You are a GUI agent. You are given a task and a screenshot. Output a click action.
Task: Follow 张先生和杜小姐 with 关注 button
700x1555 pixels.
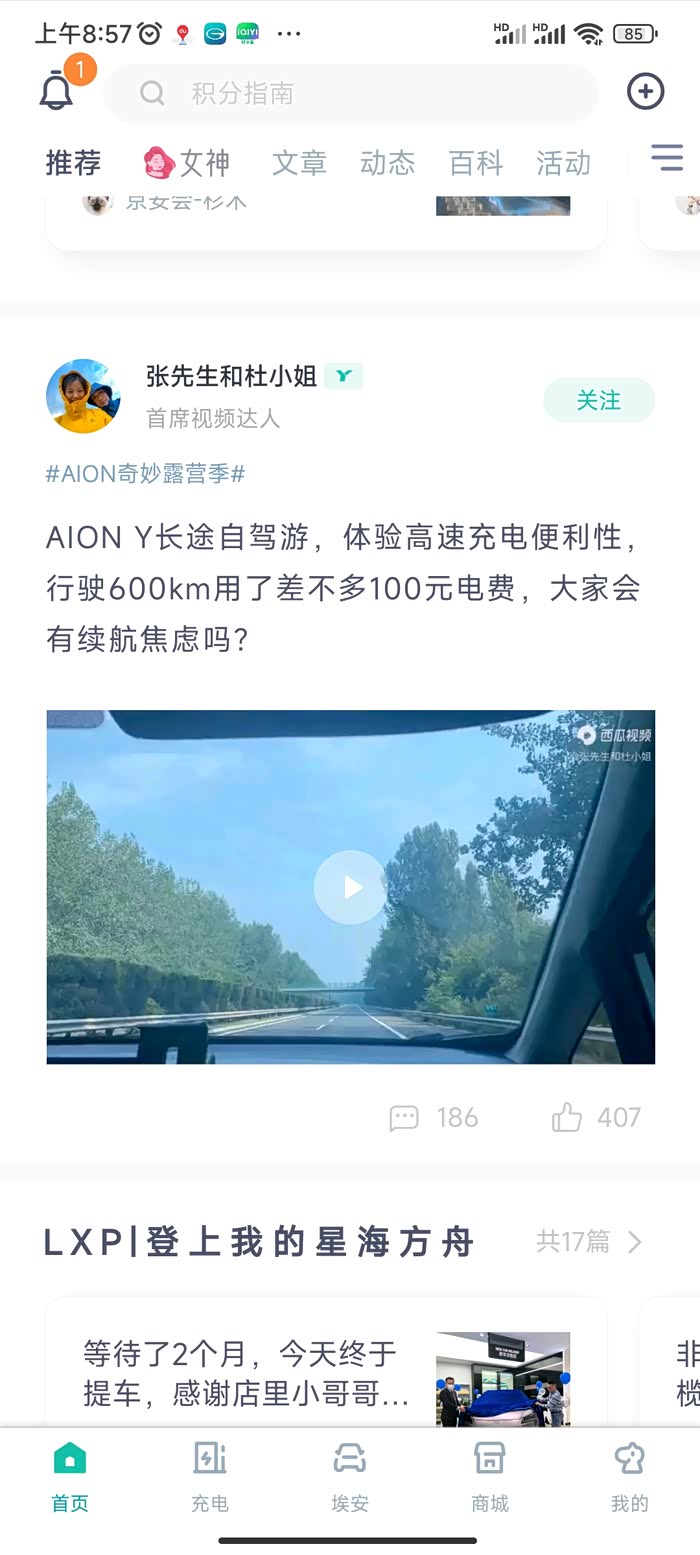point(599,400)
